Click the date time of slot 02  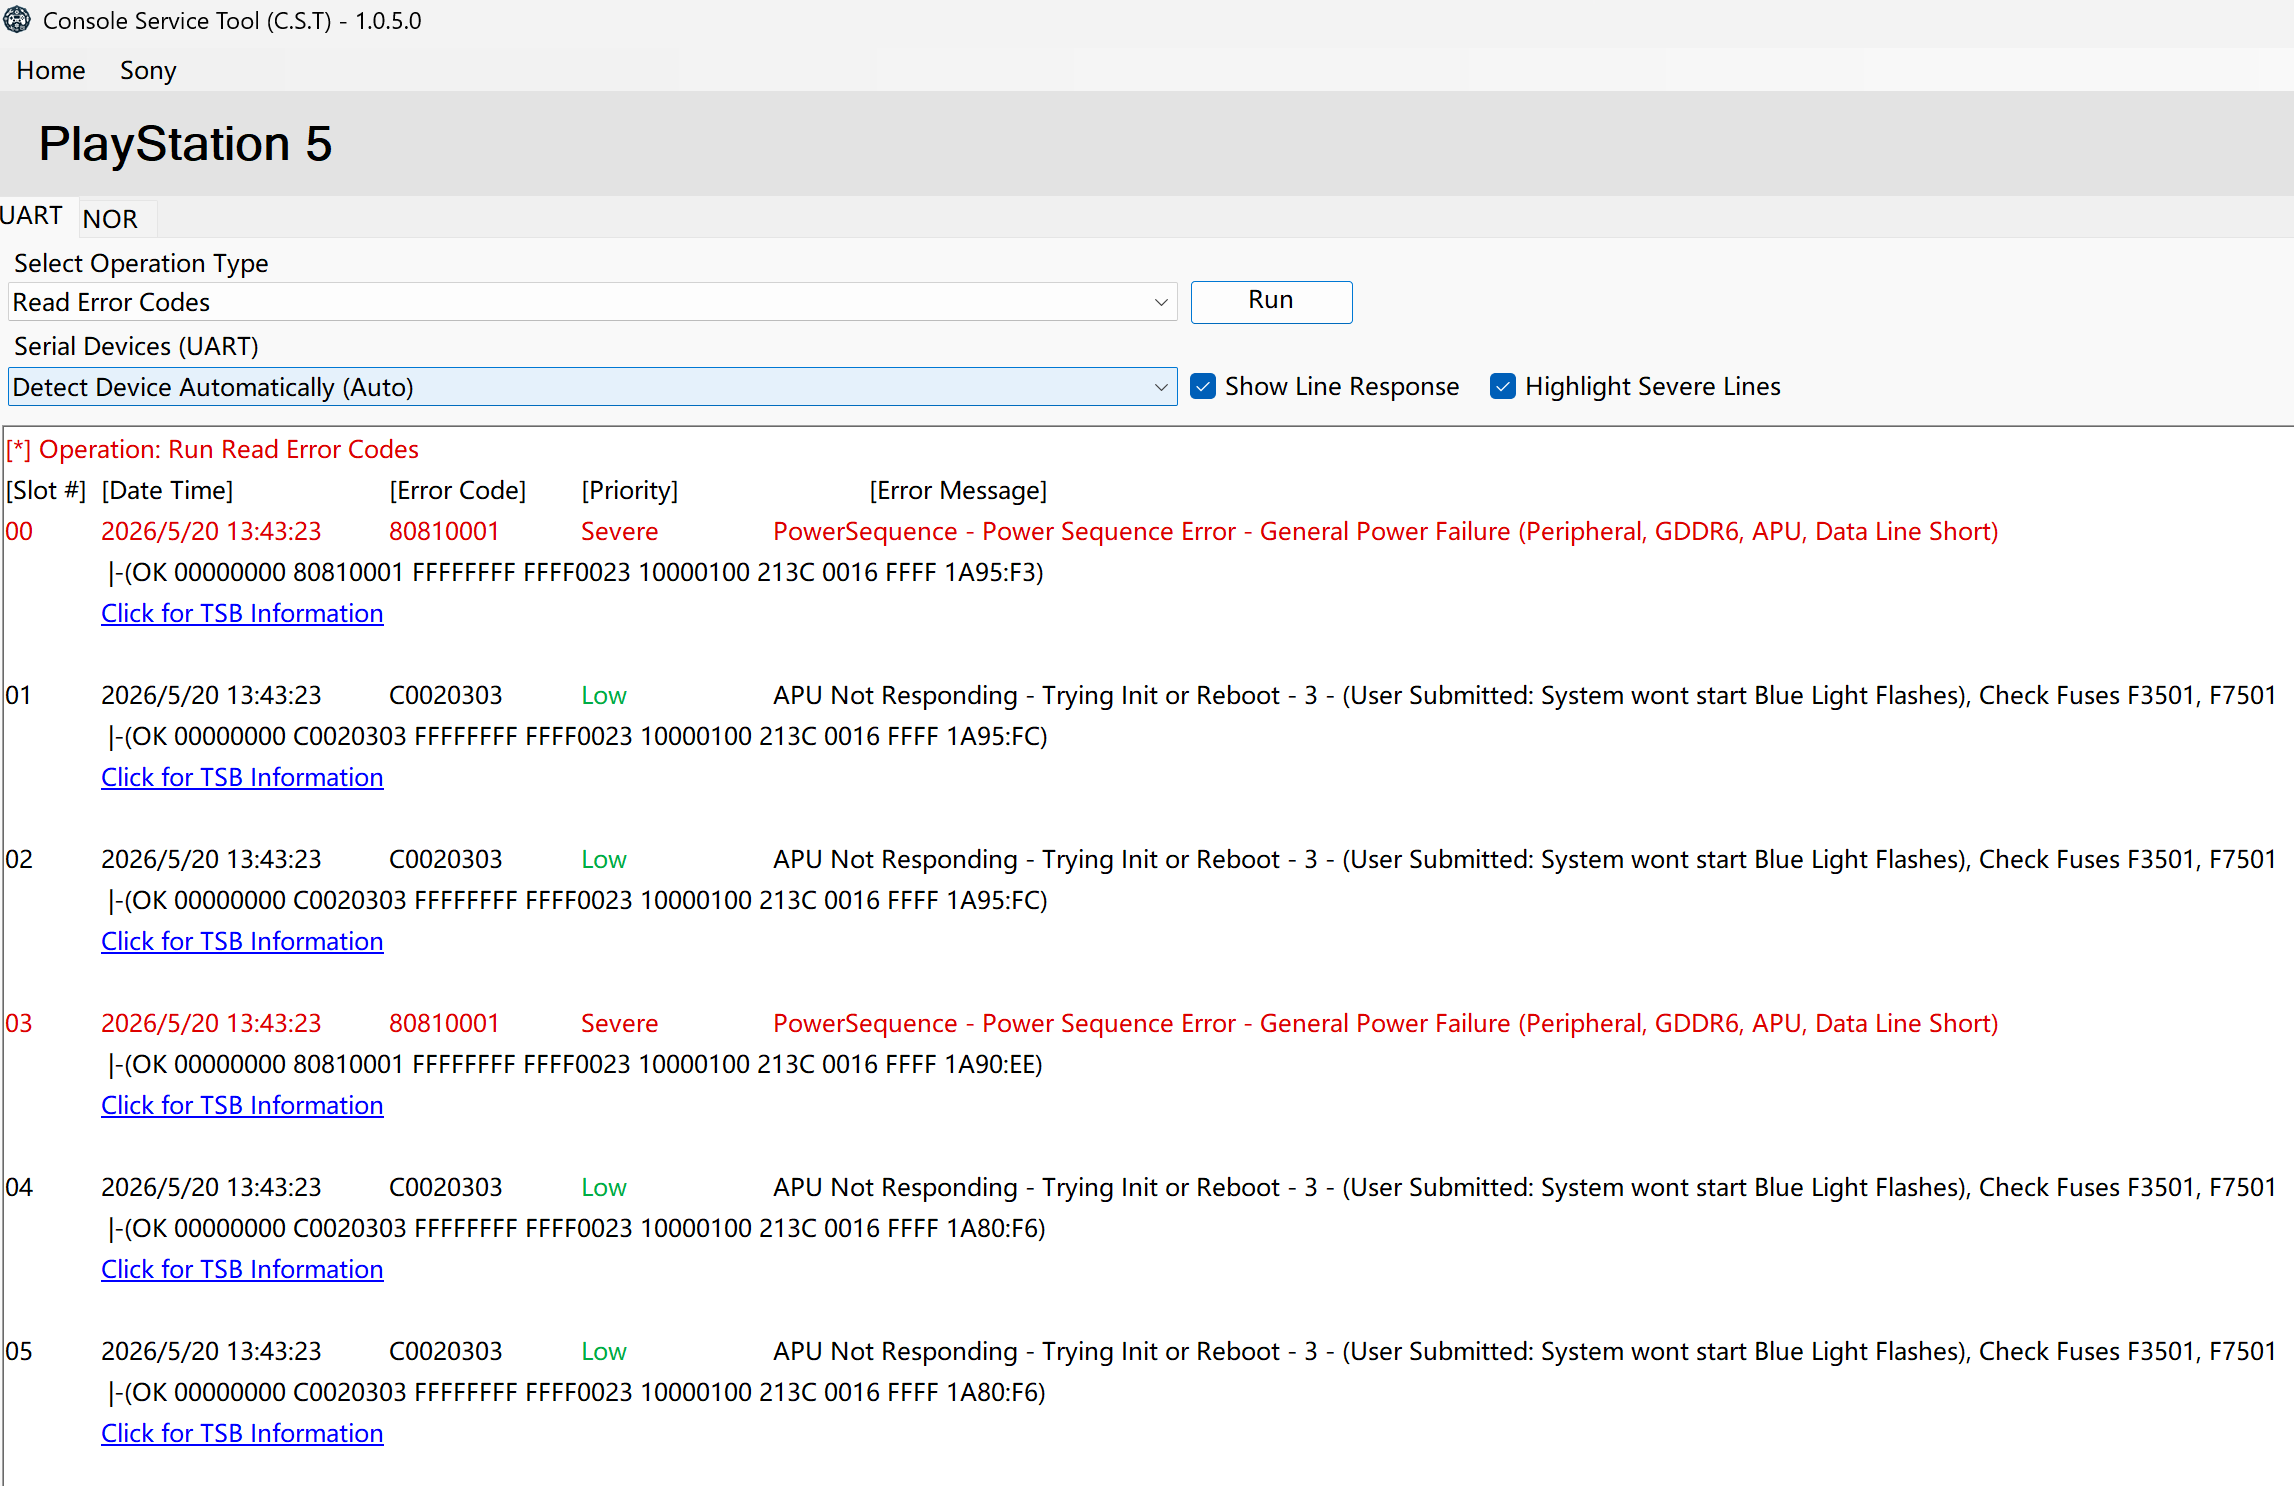pyautogui.click(x=211, y=859)
